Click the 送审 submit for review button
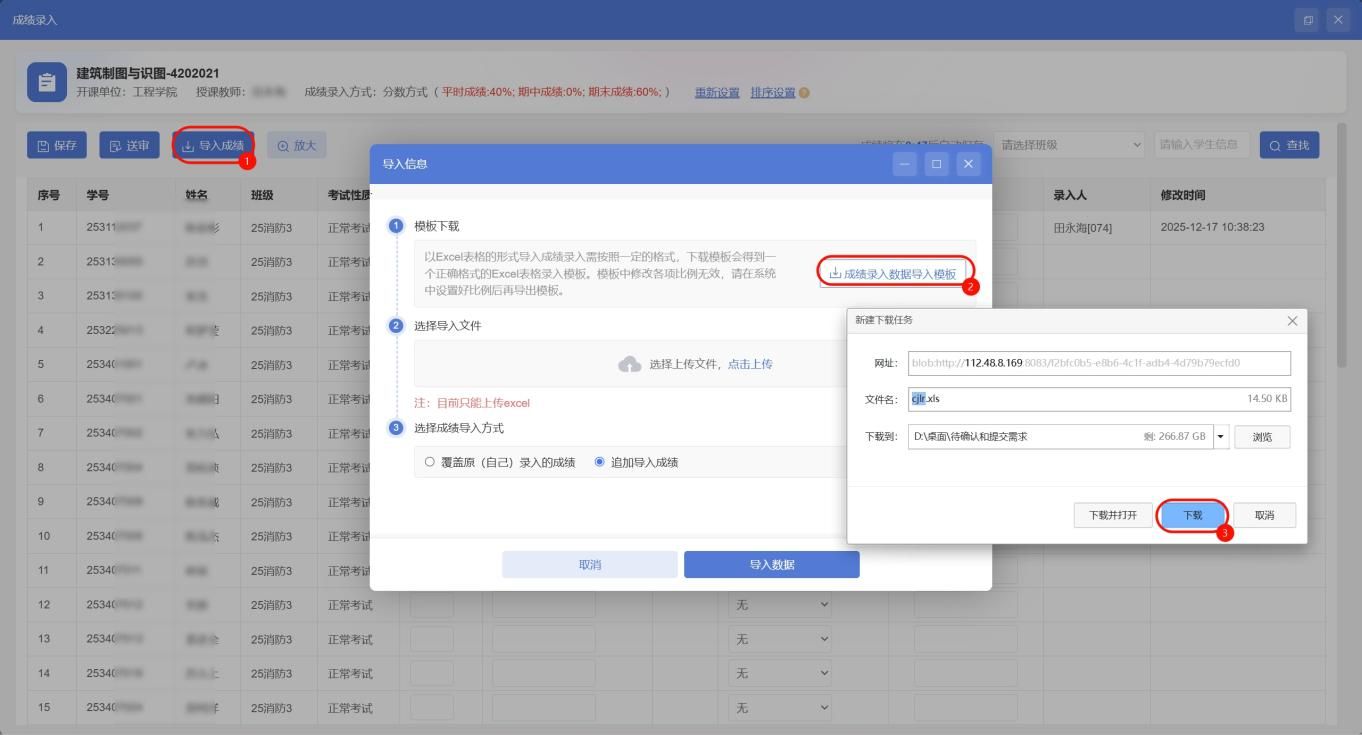The height and width of the screenshot is (735, 1362). click(129, 145)
